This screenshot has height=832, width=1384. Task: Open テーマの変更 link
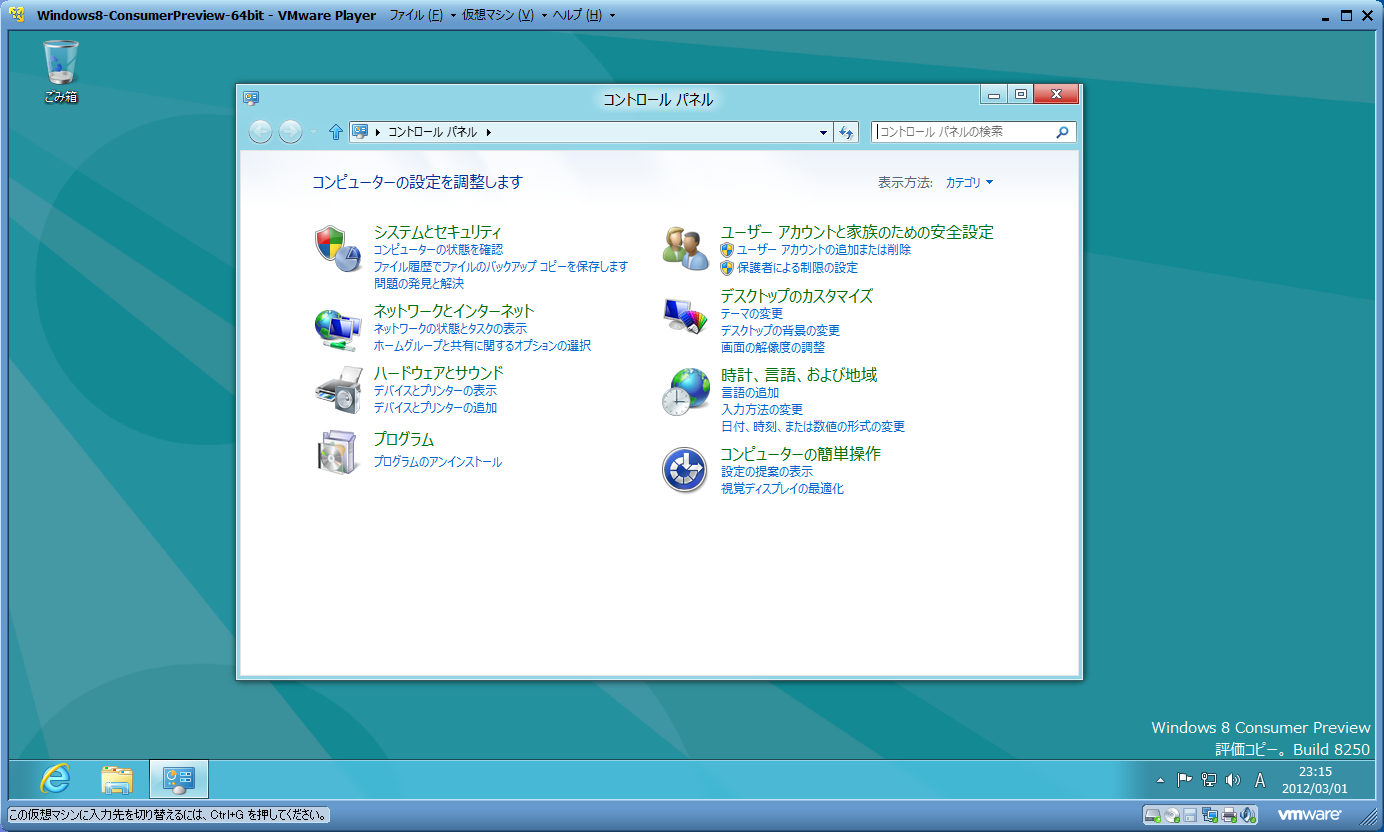(x=752, y=314)
